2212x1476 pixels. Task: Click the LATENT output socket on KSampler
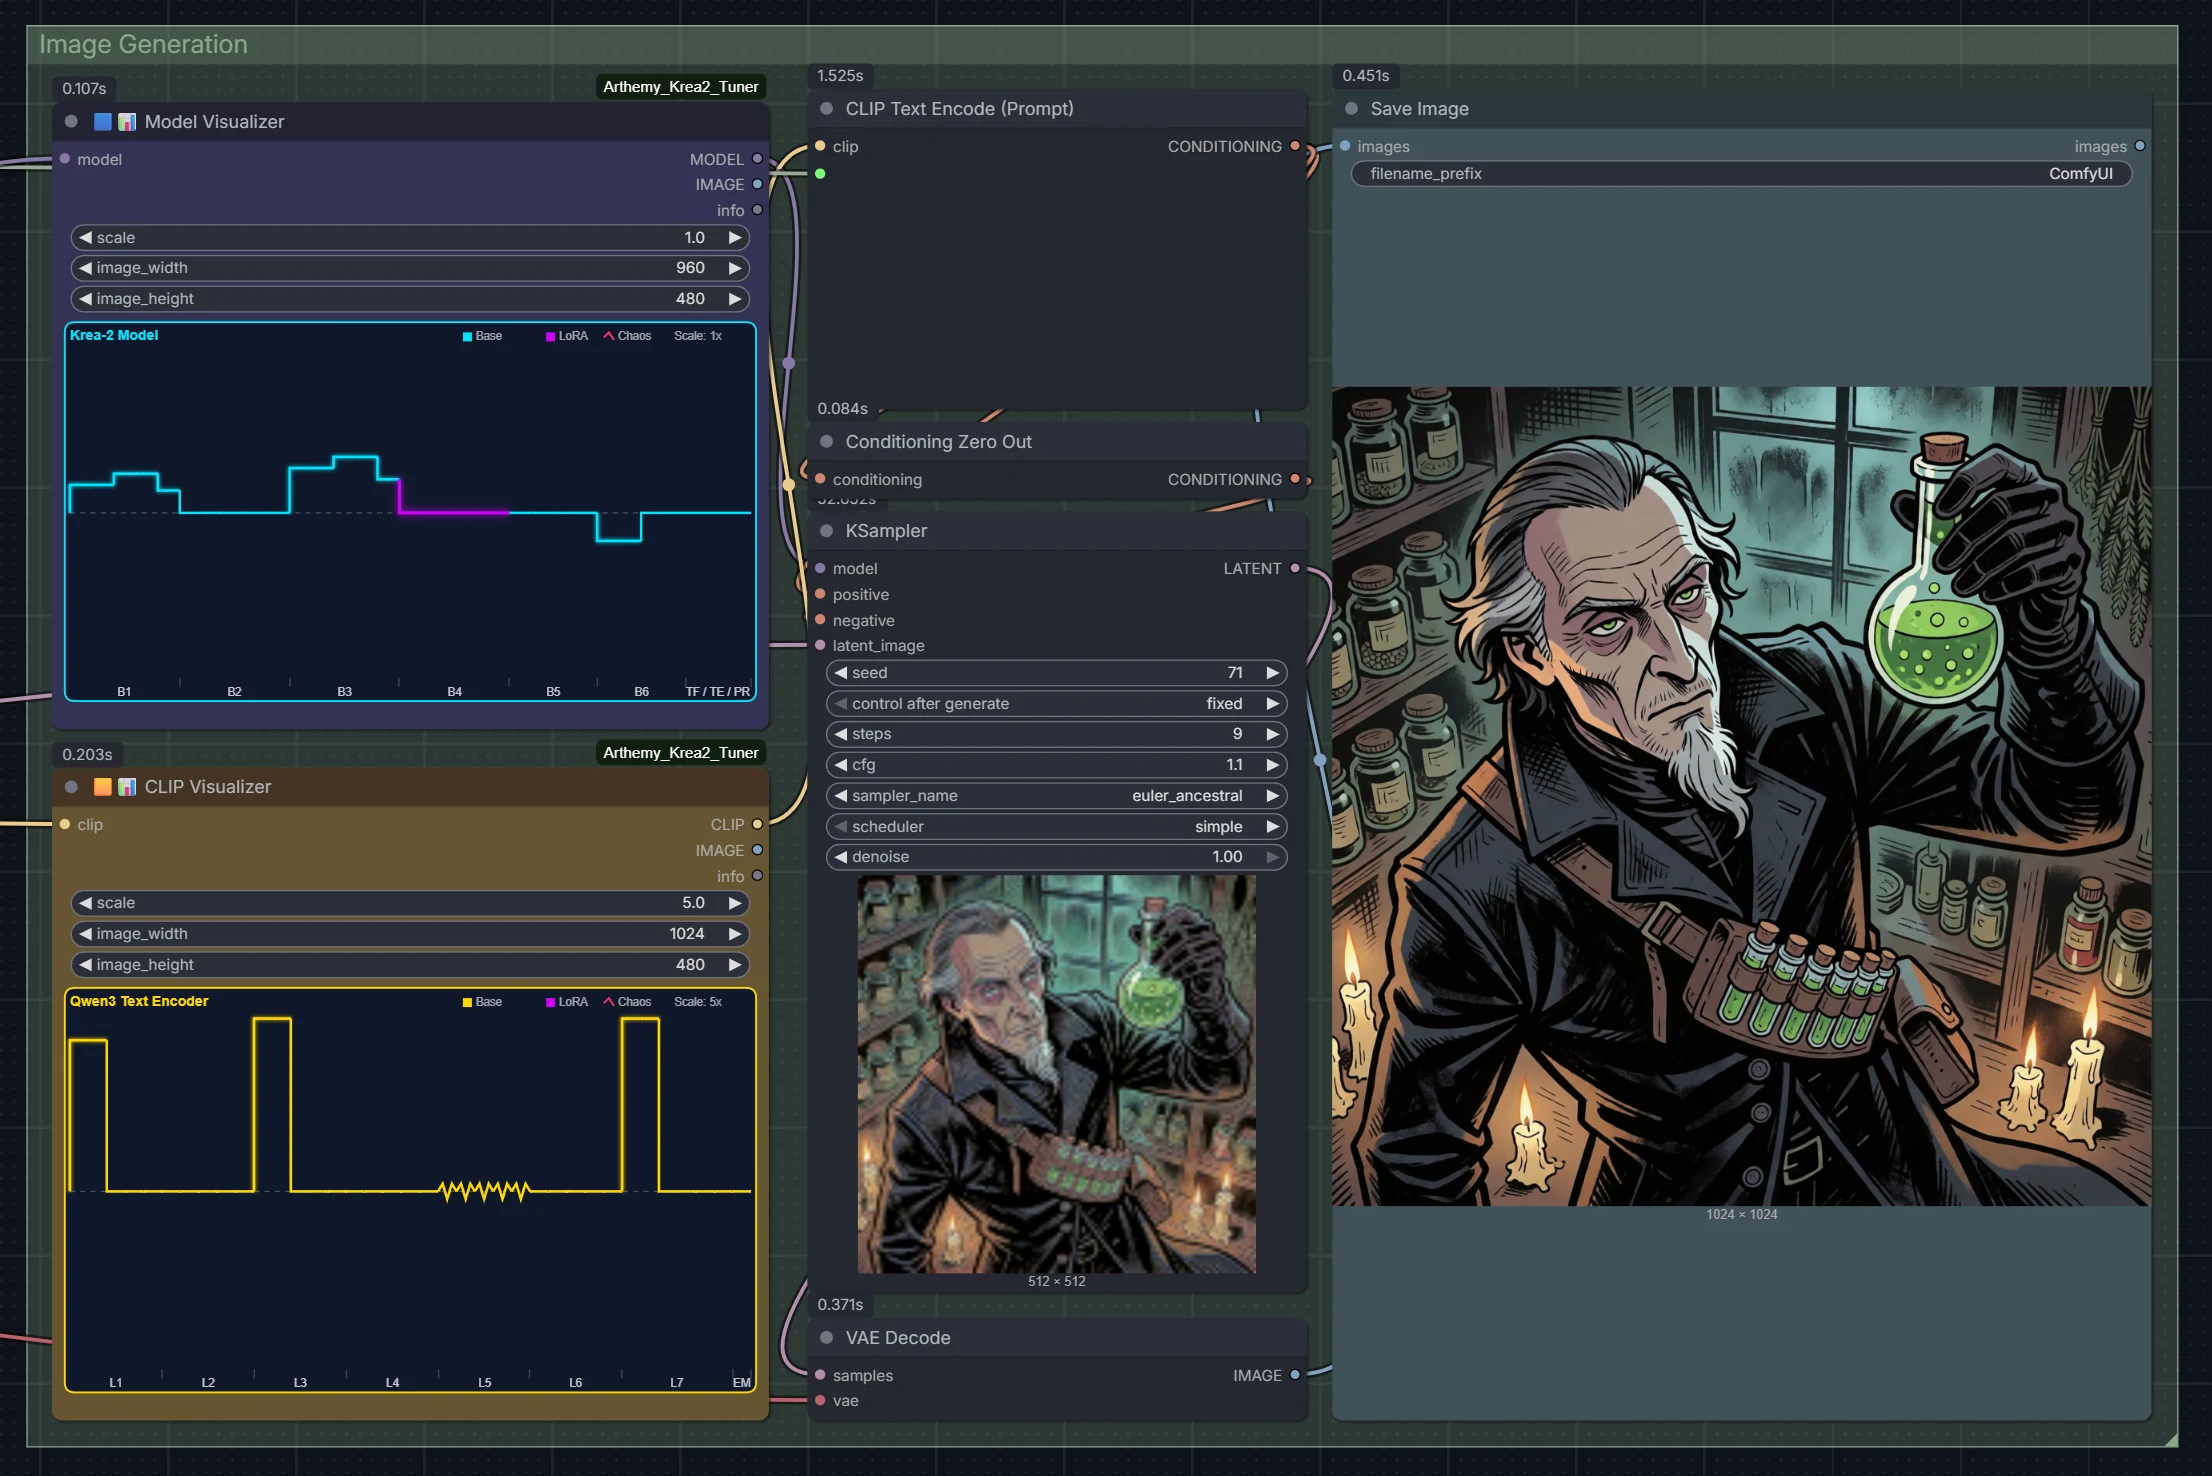pyautogui.click(x=1295, y=568)
